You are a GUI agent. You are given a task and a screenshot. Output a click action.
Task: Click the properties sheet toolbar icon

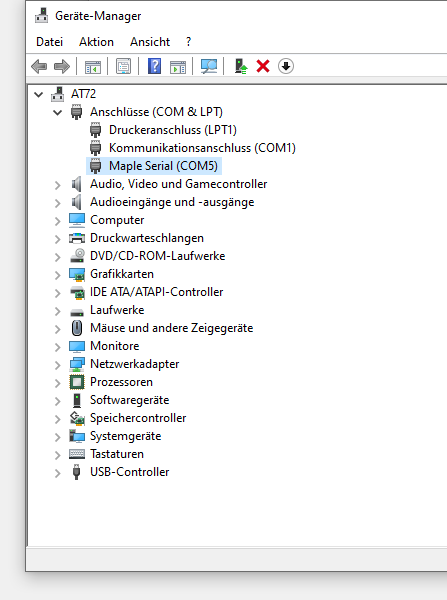(124, 66)
